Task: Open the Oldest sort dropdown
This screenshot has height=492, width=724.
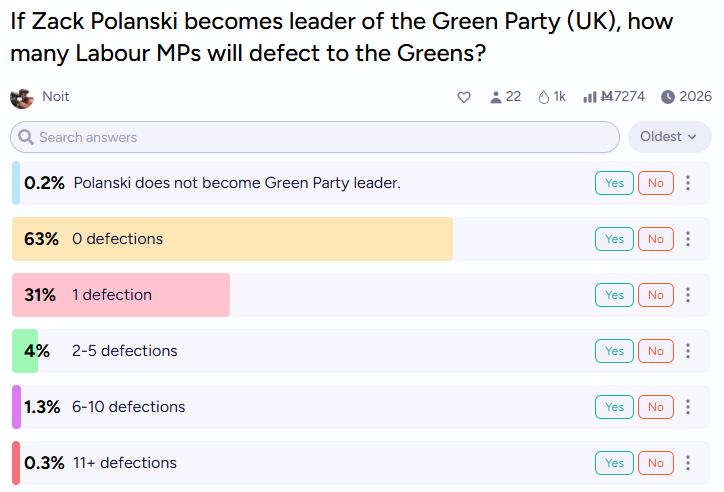Action: tap(669, 137)
